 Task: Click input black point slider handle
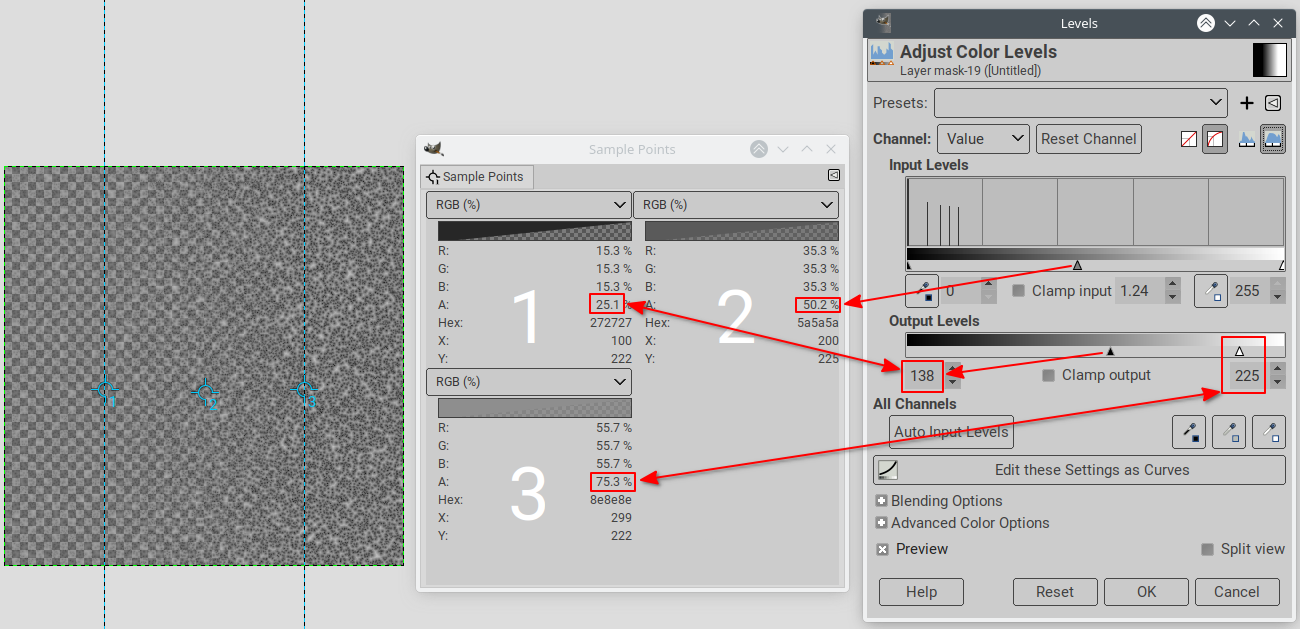coord(909,266)
